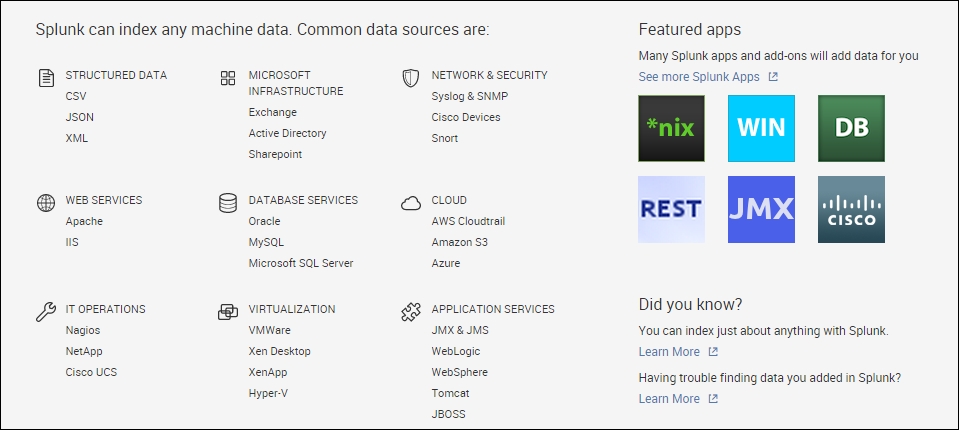This screenshot has width=959, height=430.
Task: Click the Microsoft Infrastructure grid icon
Action: 228,78
